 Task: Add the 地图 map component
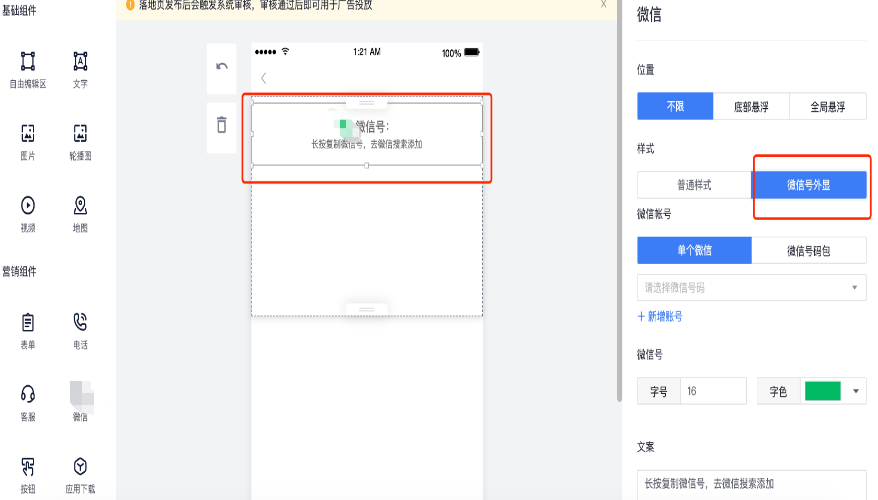[80, 205]
